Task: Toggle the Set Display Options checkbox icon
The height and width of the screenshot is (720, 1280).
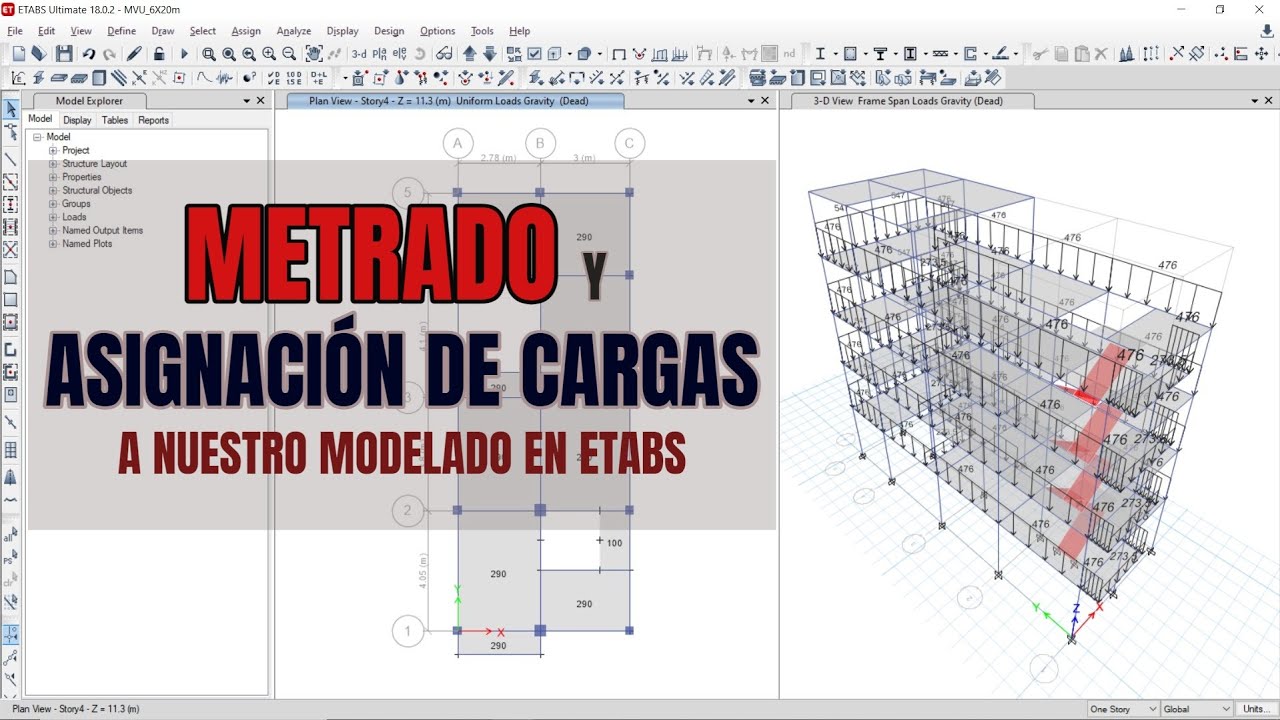Action: pos(534,53)
